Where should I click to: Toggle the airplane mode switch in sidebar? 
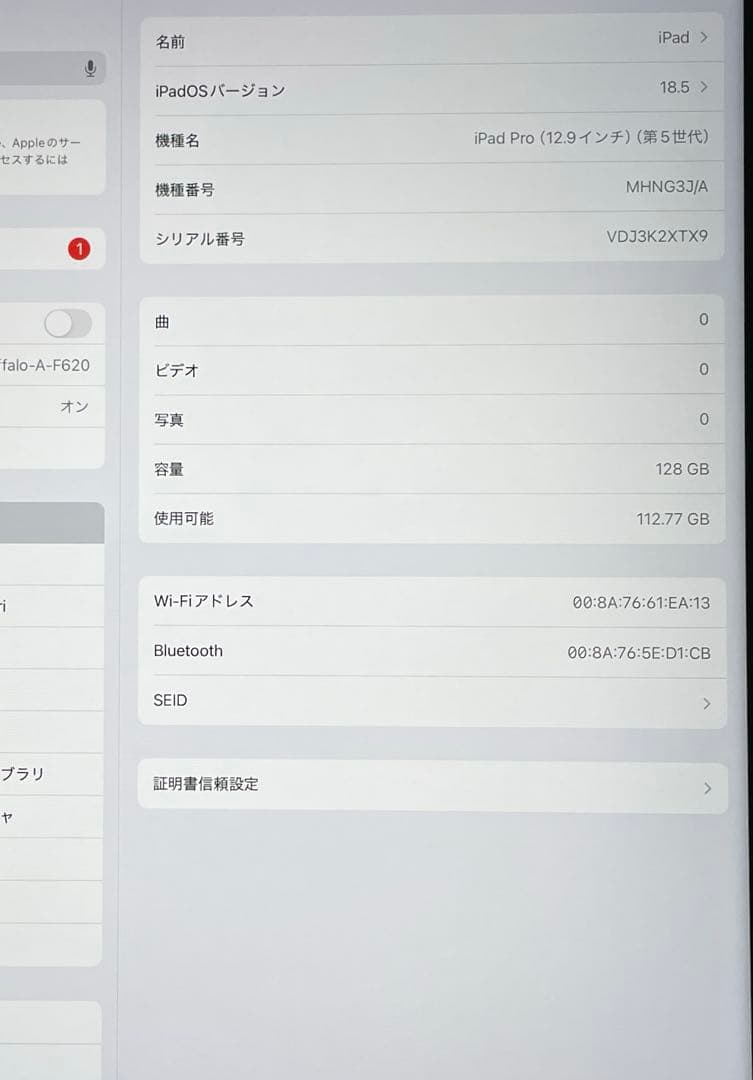point(68,324)
